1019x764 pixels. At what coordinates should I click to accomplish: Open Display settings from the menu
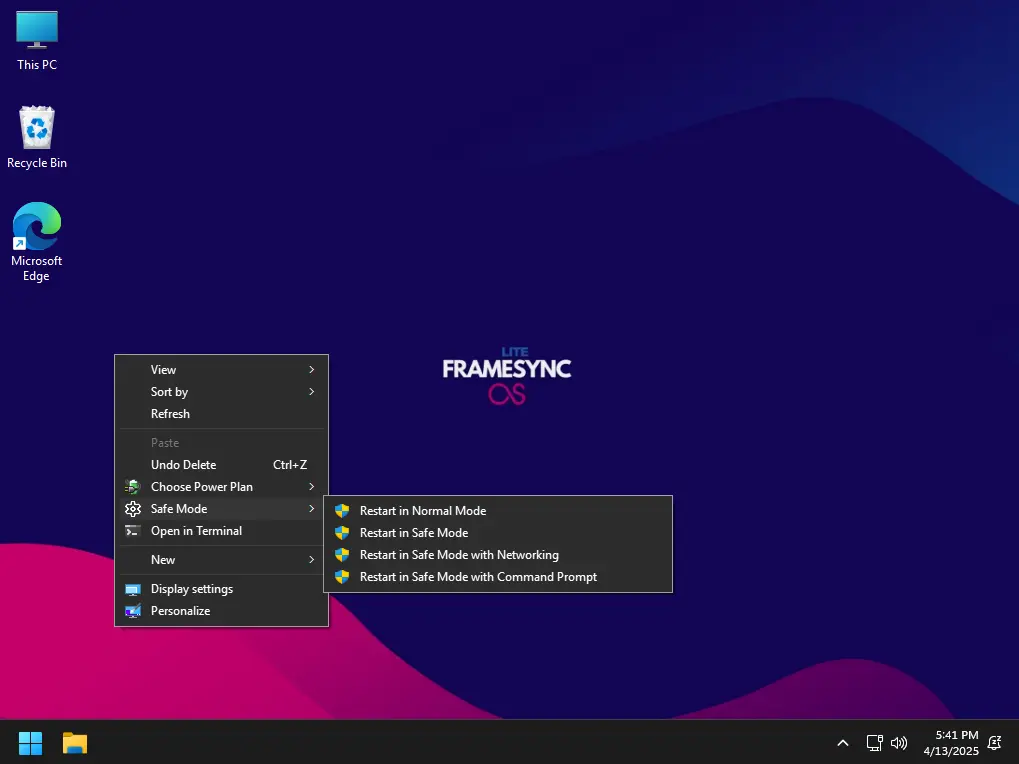coord(222,589)
